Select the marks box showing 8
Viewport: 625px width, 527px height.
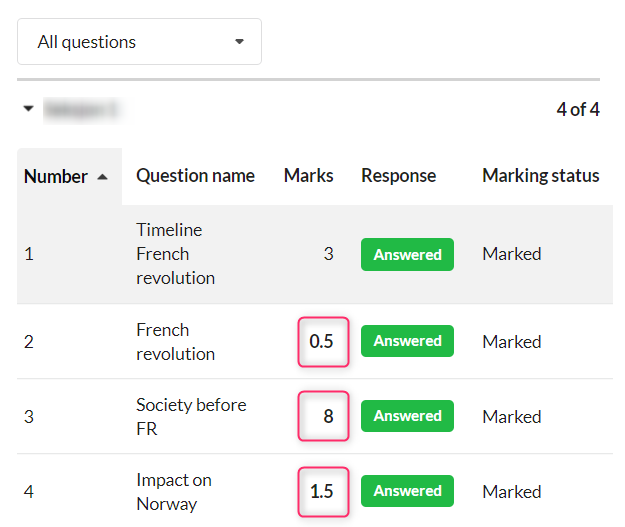(323, 416)
